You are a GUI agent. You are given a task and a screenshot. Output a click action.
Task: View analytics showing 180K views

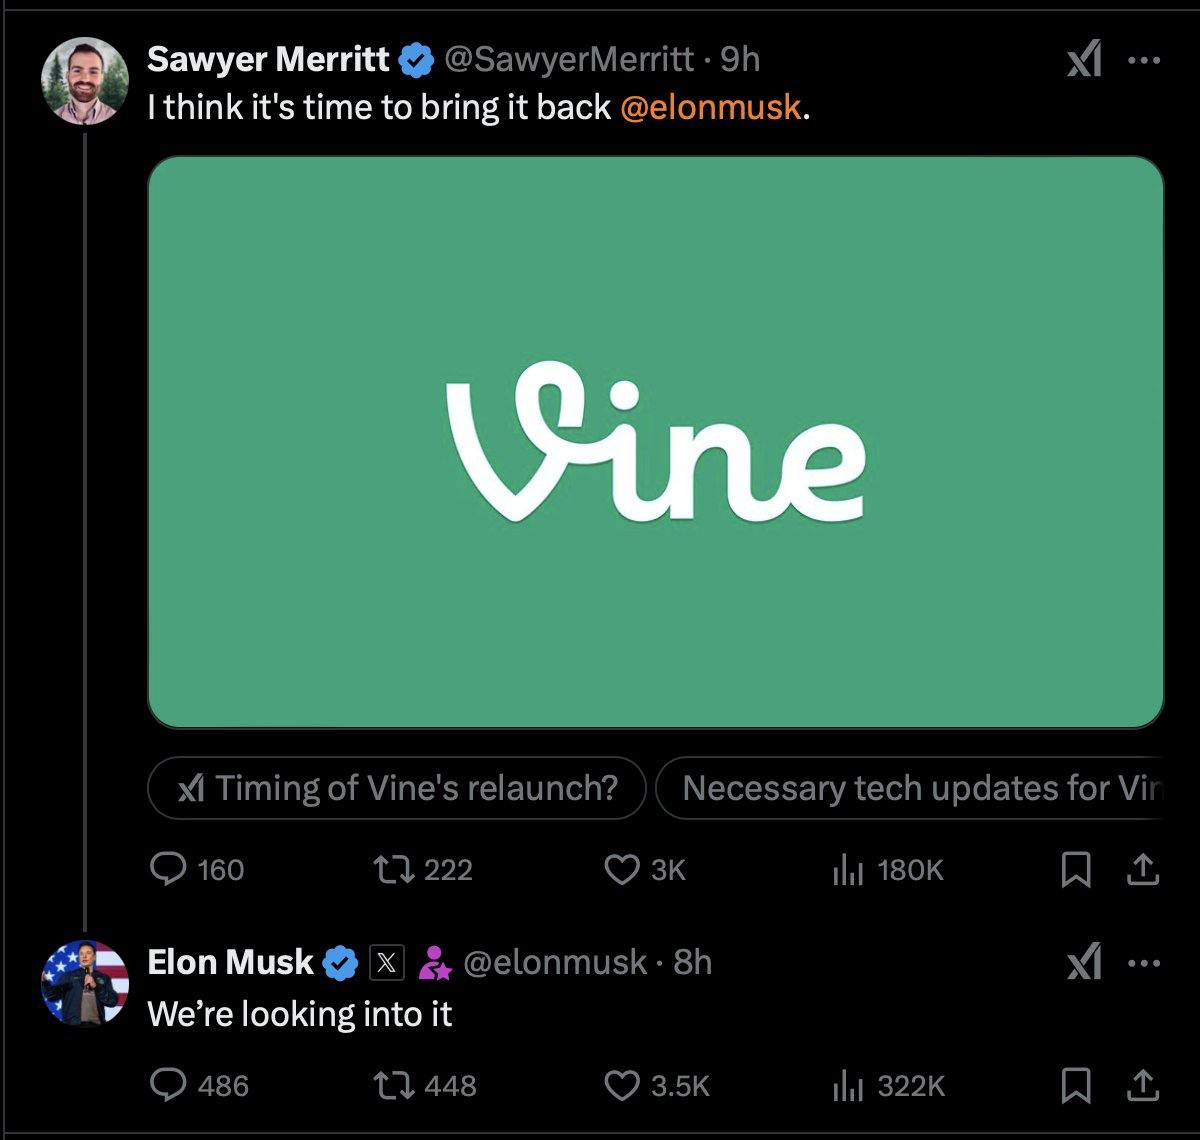click(847, 871)
